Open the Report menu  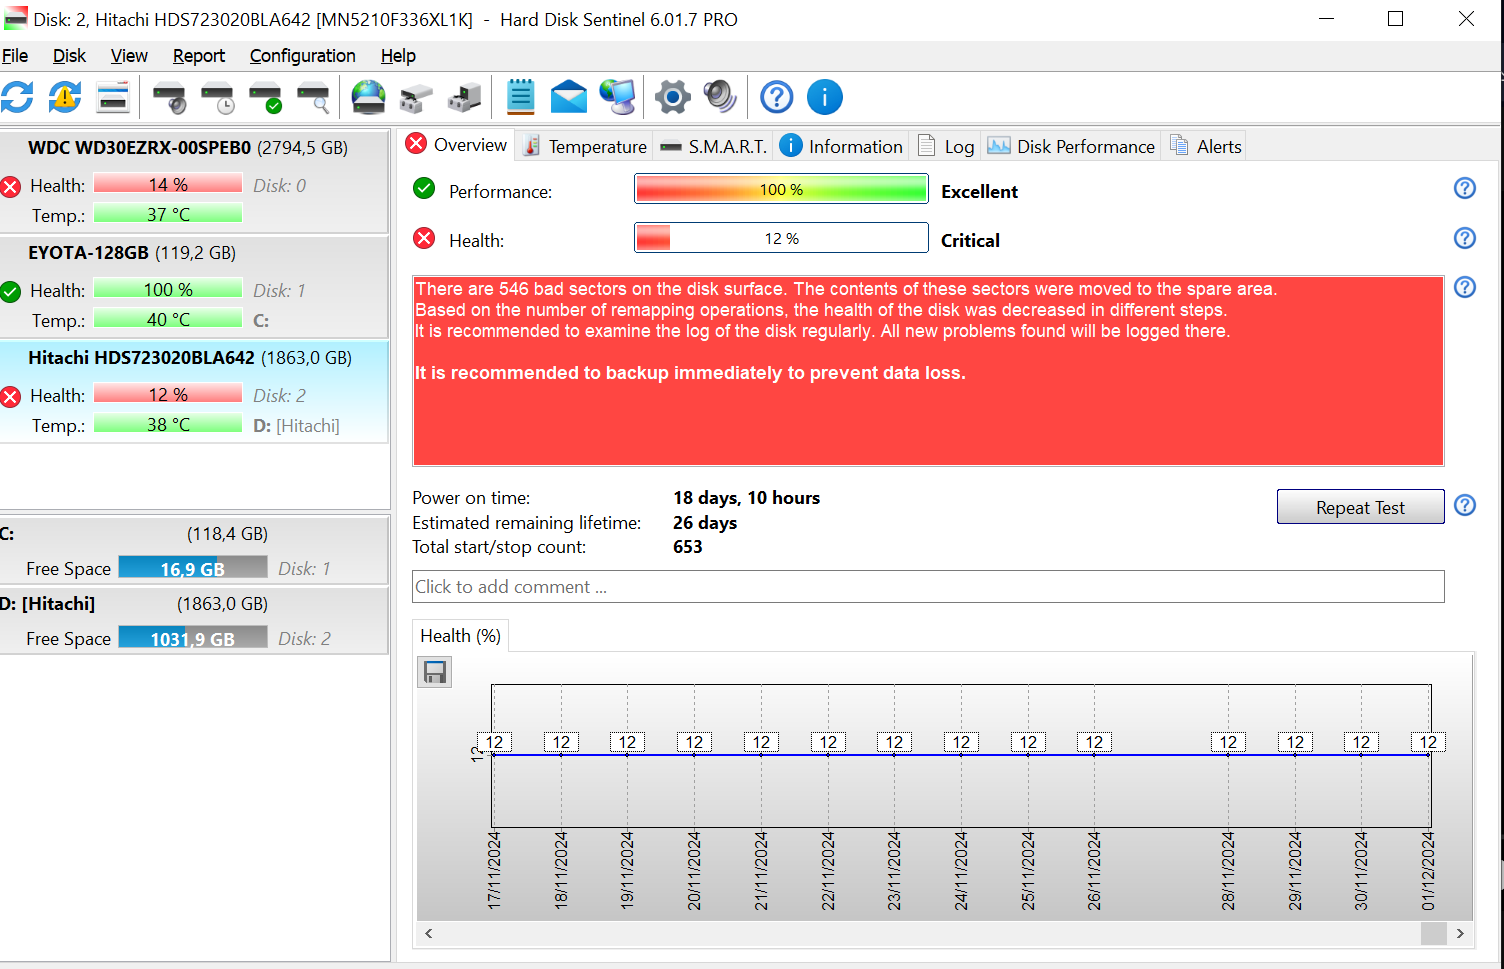tap(199, 56)
